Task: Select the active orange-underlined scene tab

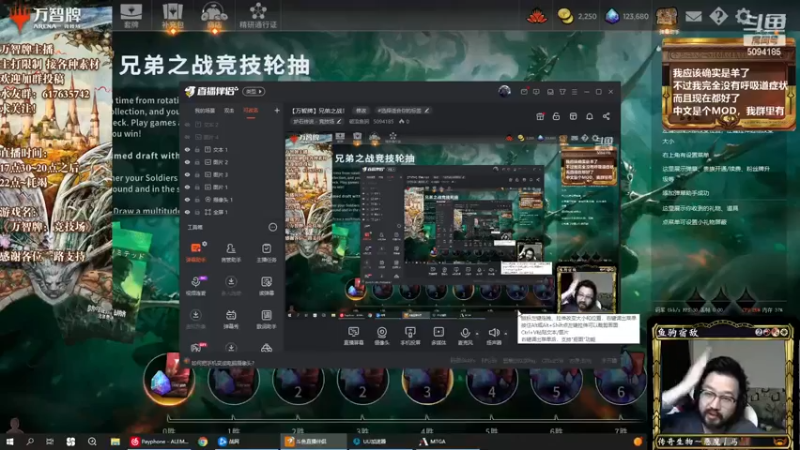Action: coord(251,111)
